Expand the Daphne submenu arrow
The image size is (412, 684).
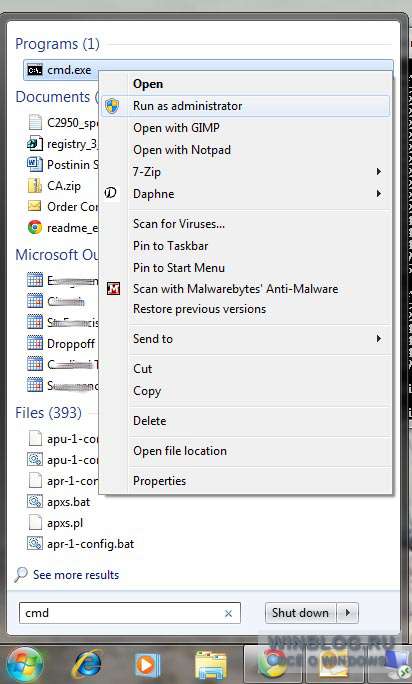379,193
